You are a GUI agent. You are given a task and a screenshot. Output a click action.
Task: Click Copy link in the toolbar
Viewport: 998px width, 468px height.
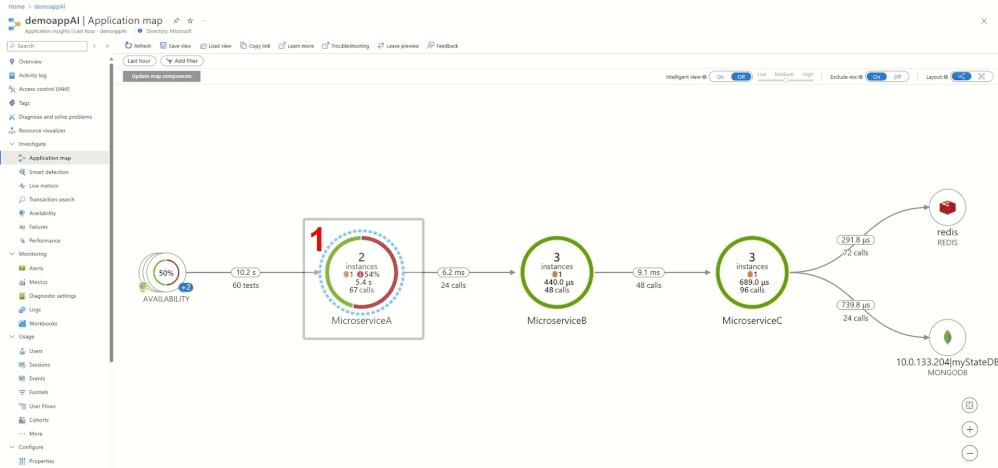(255, 46)
